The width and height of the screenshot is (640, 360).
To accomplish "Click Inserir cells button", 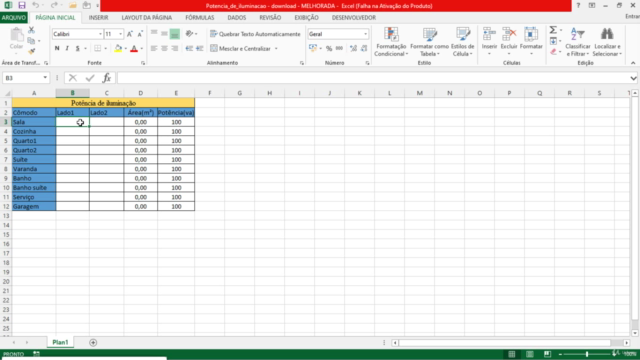I will click(489, 41).
